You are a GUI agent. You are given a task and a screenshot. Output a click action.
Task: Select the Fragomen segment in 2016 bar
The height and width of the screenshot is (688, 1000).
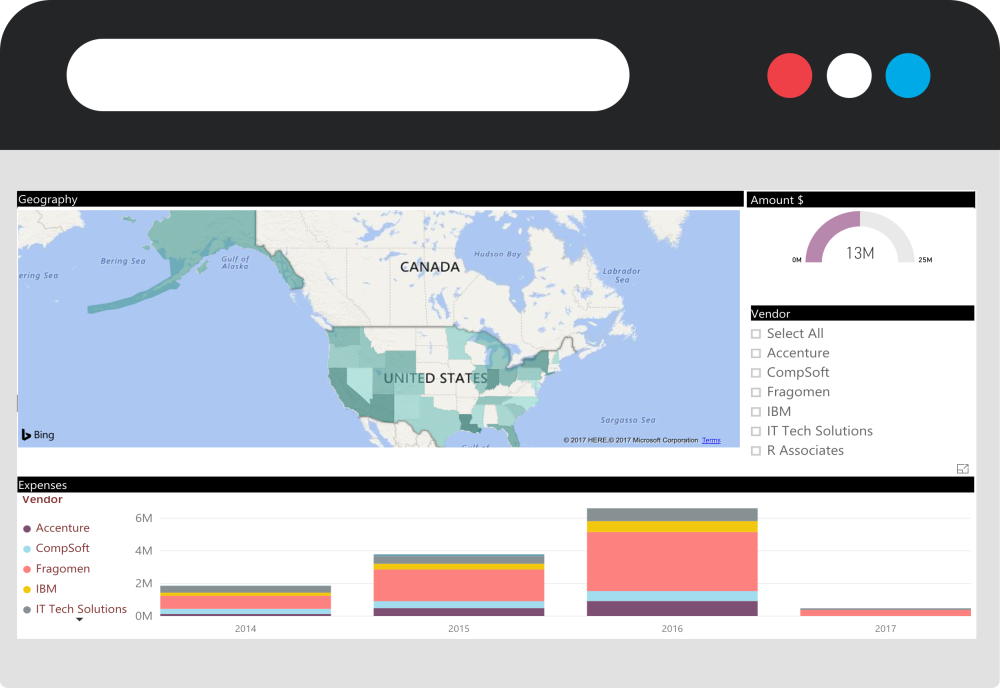tap(672, 560)
